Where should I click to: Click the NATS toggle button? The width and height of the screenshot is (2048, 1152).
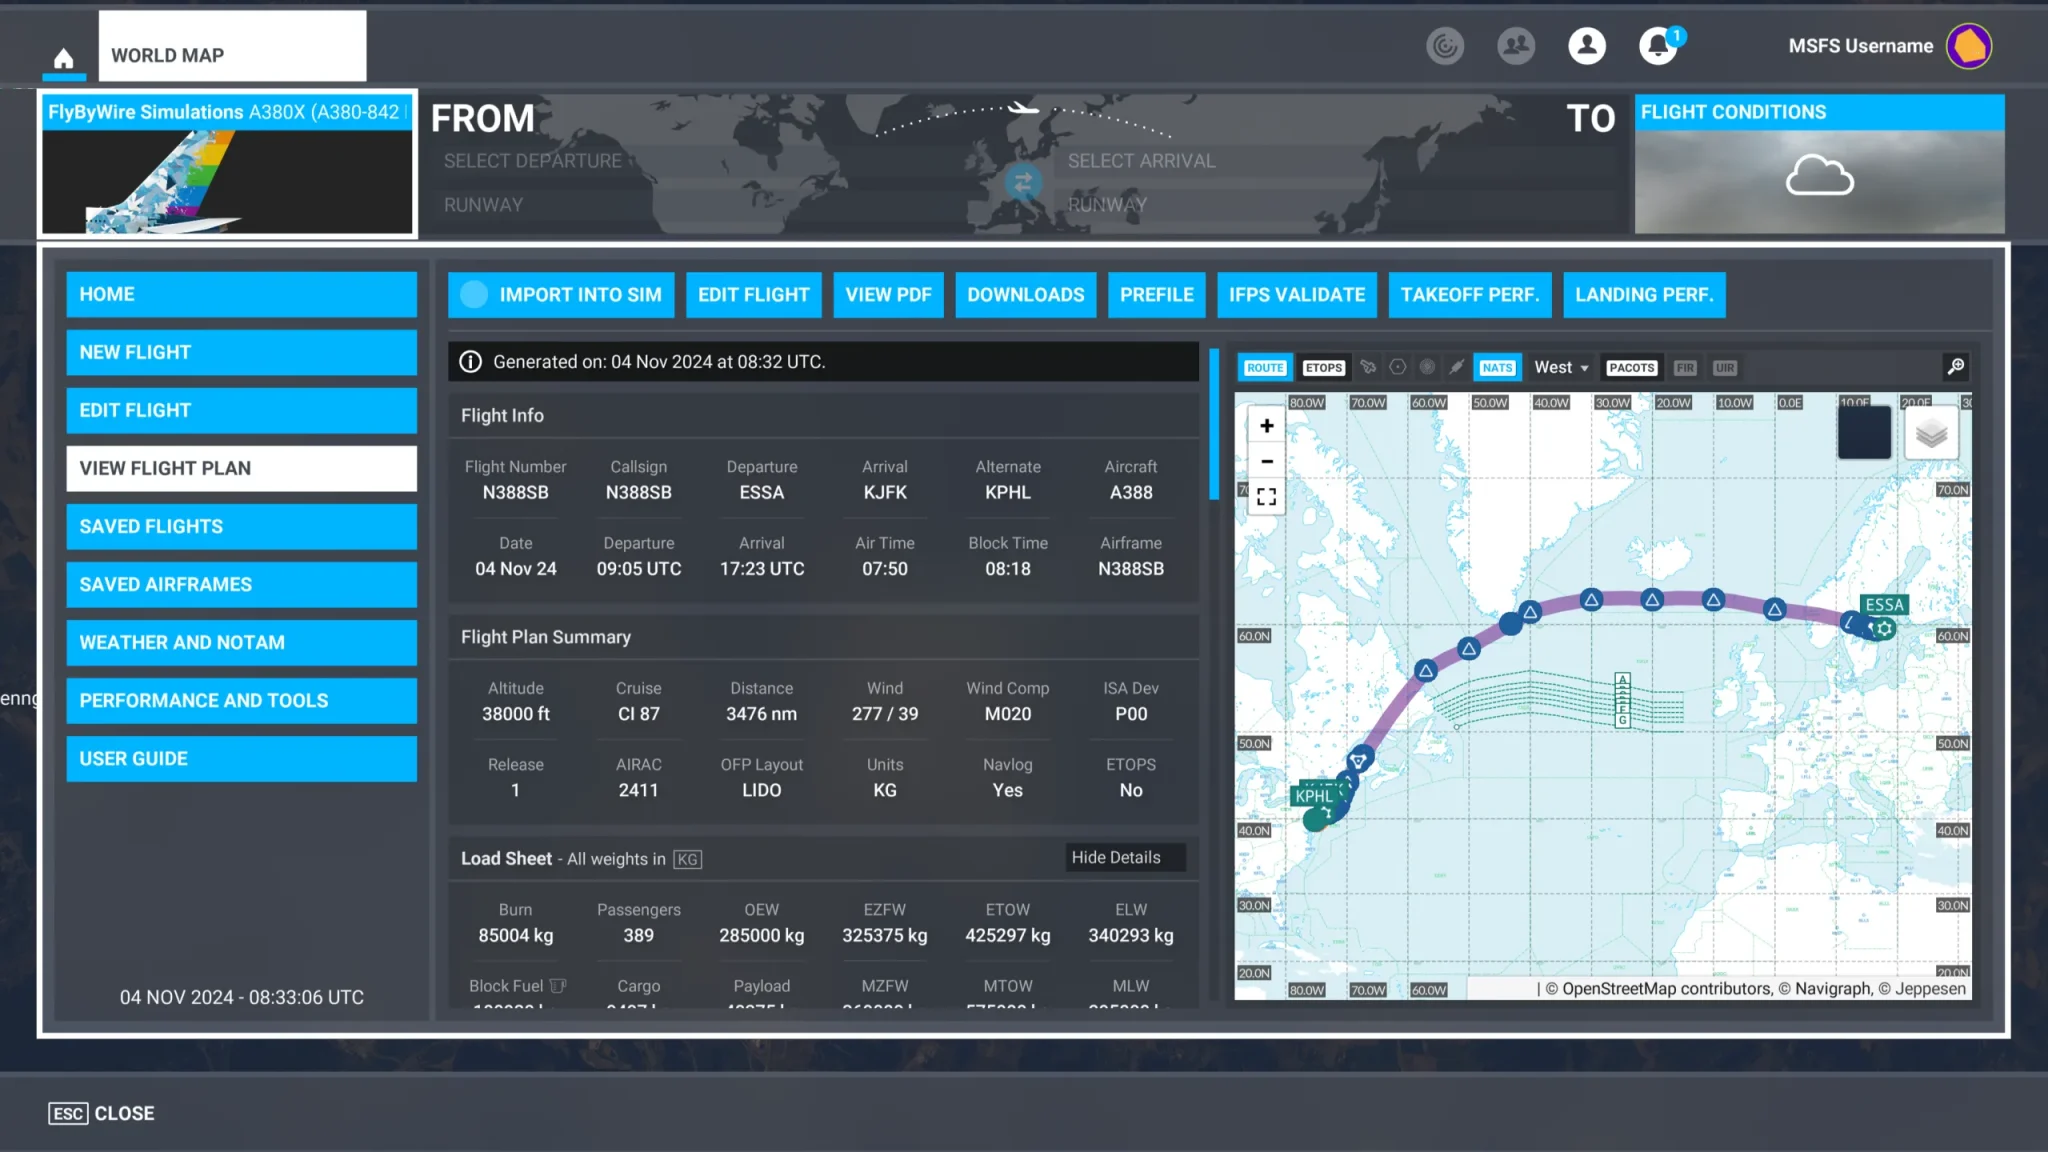pyautogui.click(x=1497, y=367)
